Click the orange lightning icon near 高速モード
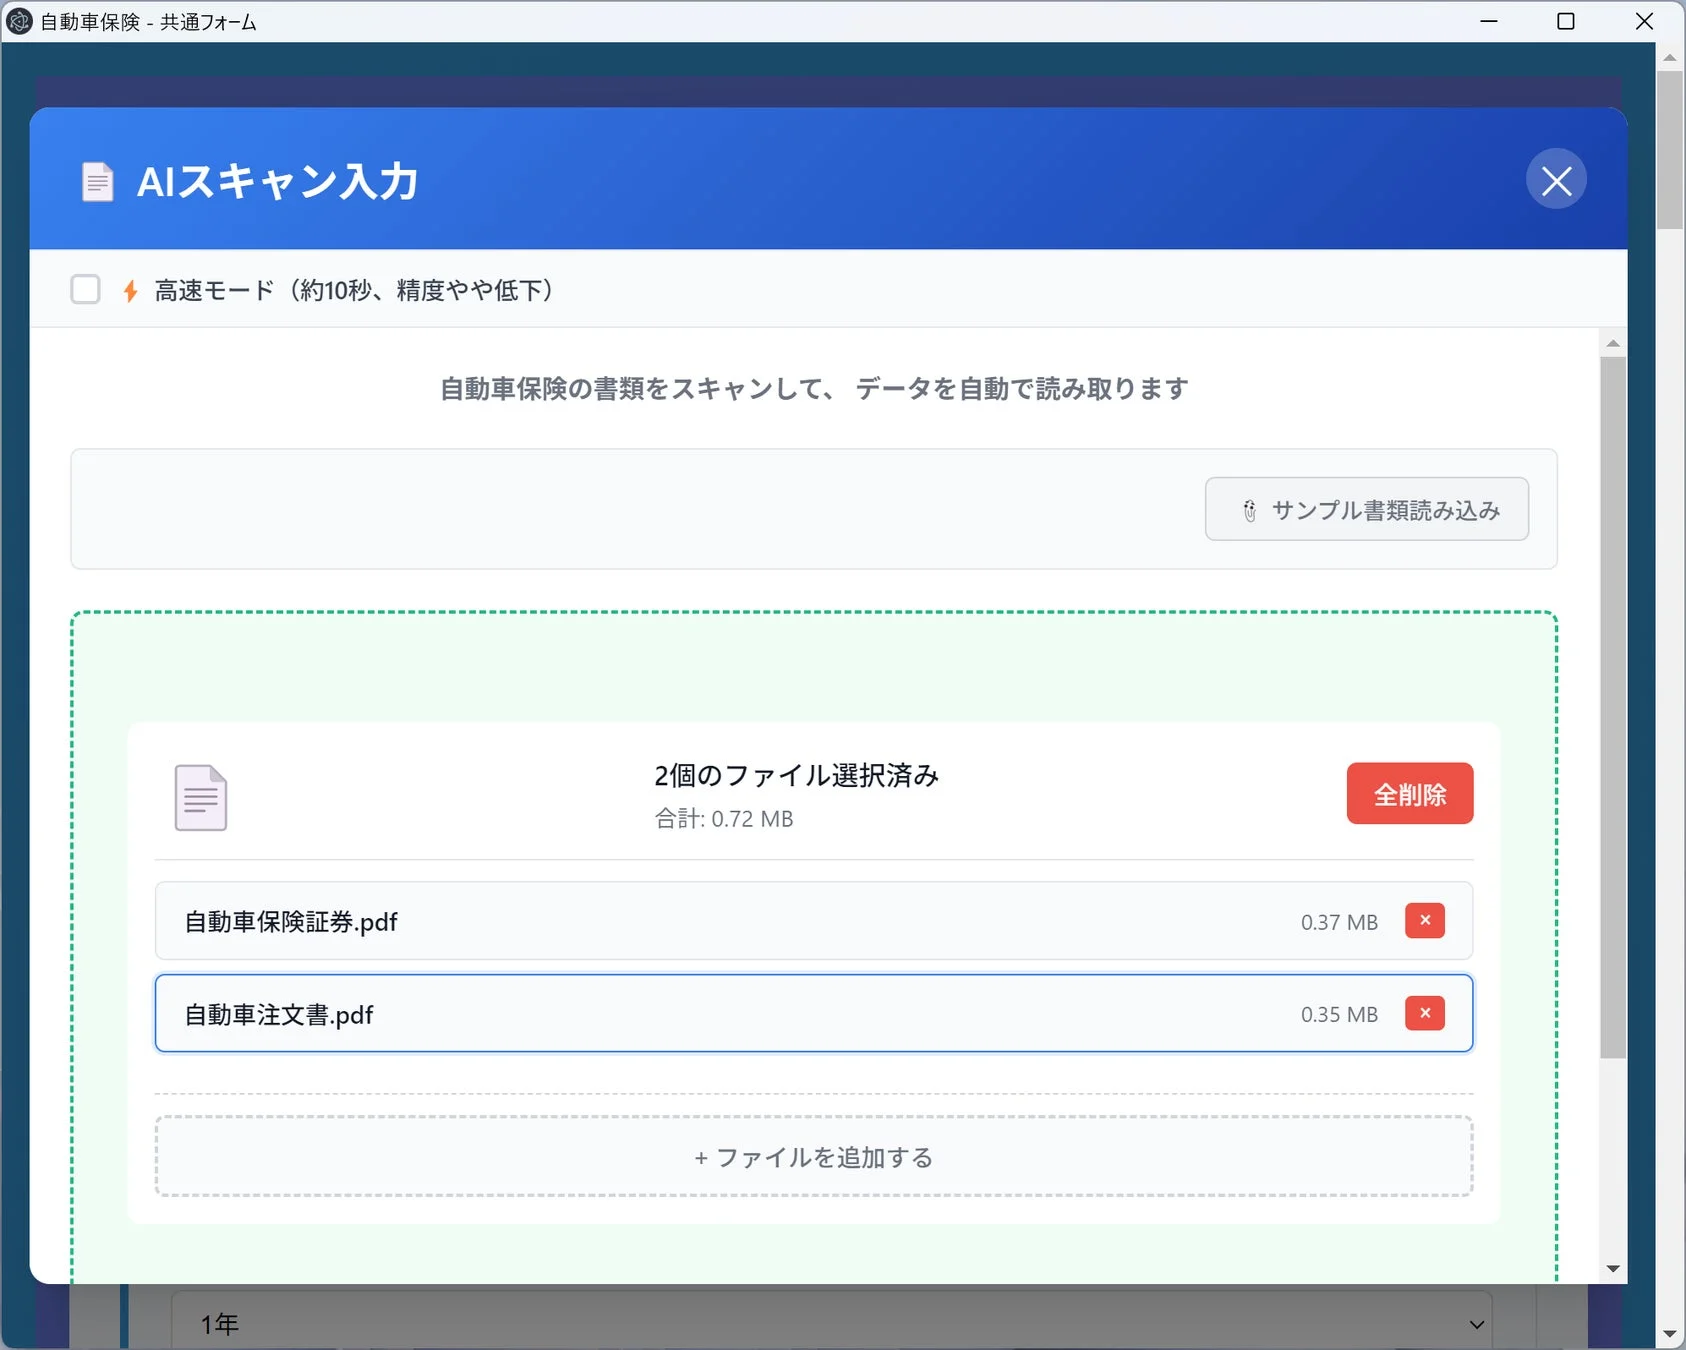The height and width of the screenshot is (1350, 1686). coord(130,289)
